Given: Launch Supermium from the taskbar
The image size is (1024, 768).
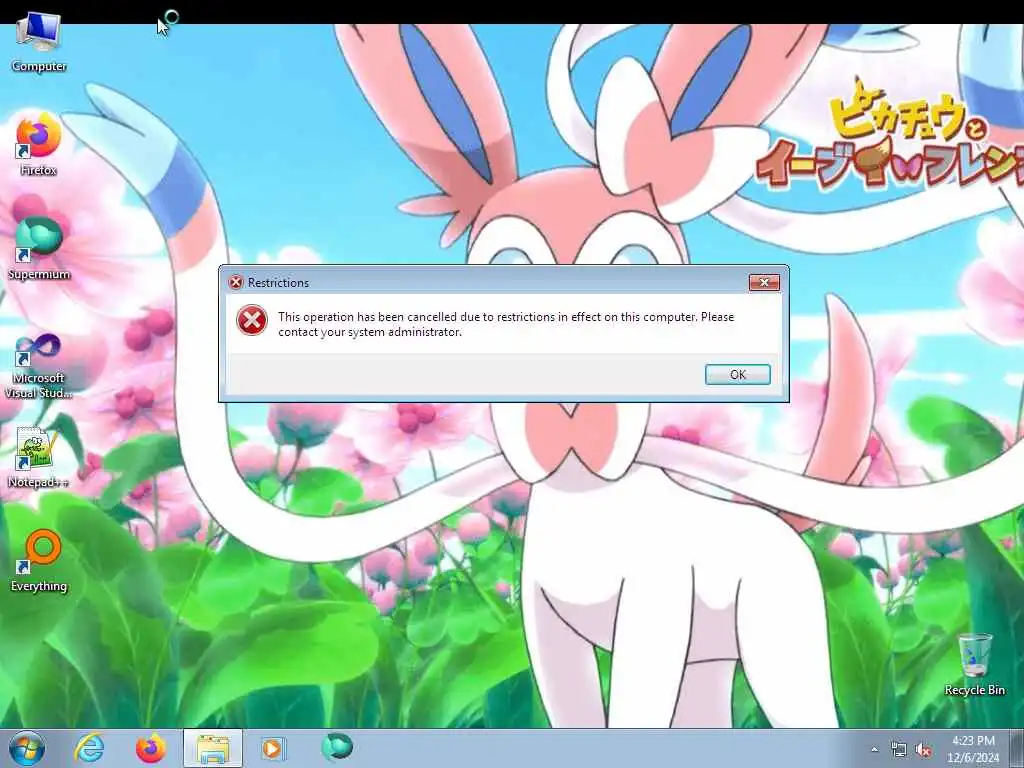Looking at the screenshot, I should [x=337, y=747].
